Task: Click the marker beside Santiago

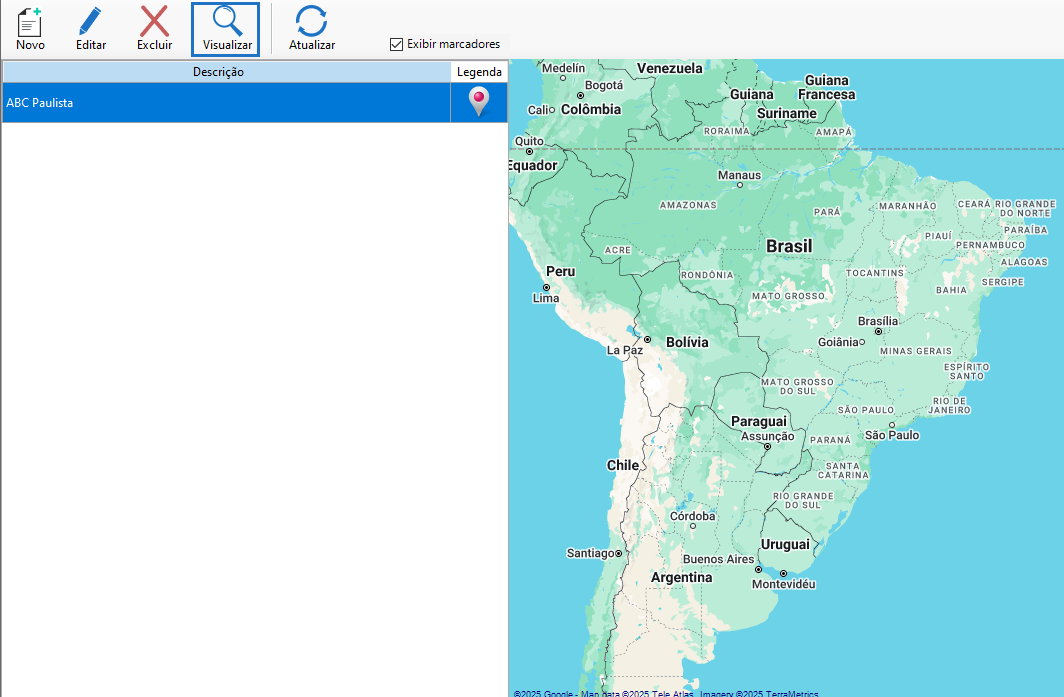Action: click(x=619, y=553)
